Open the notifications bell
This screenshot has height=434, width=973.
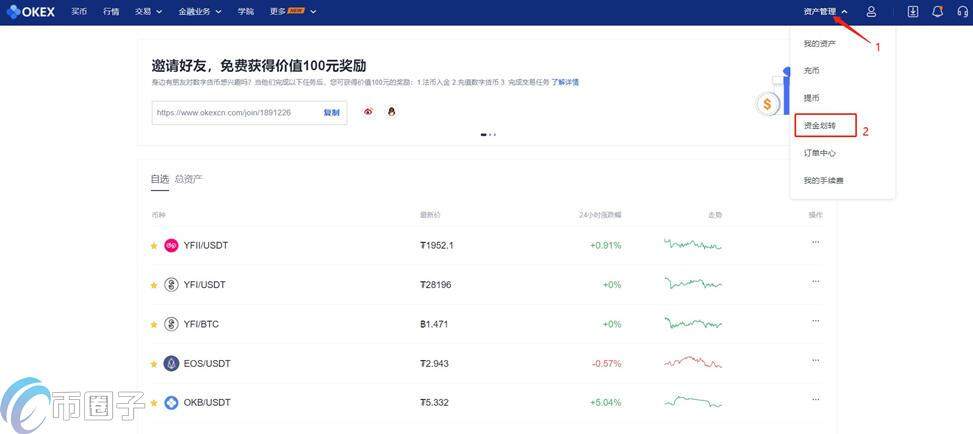point(938,11)
